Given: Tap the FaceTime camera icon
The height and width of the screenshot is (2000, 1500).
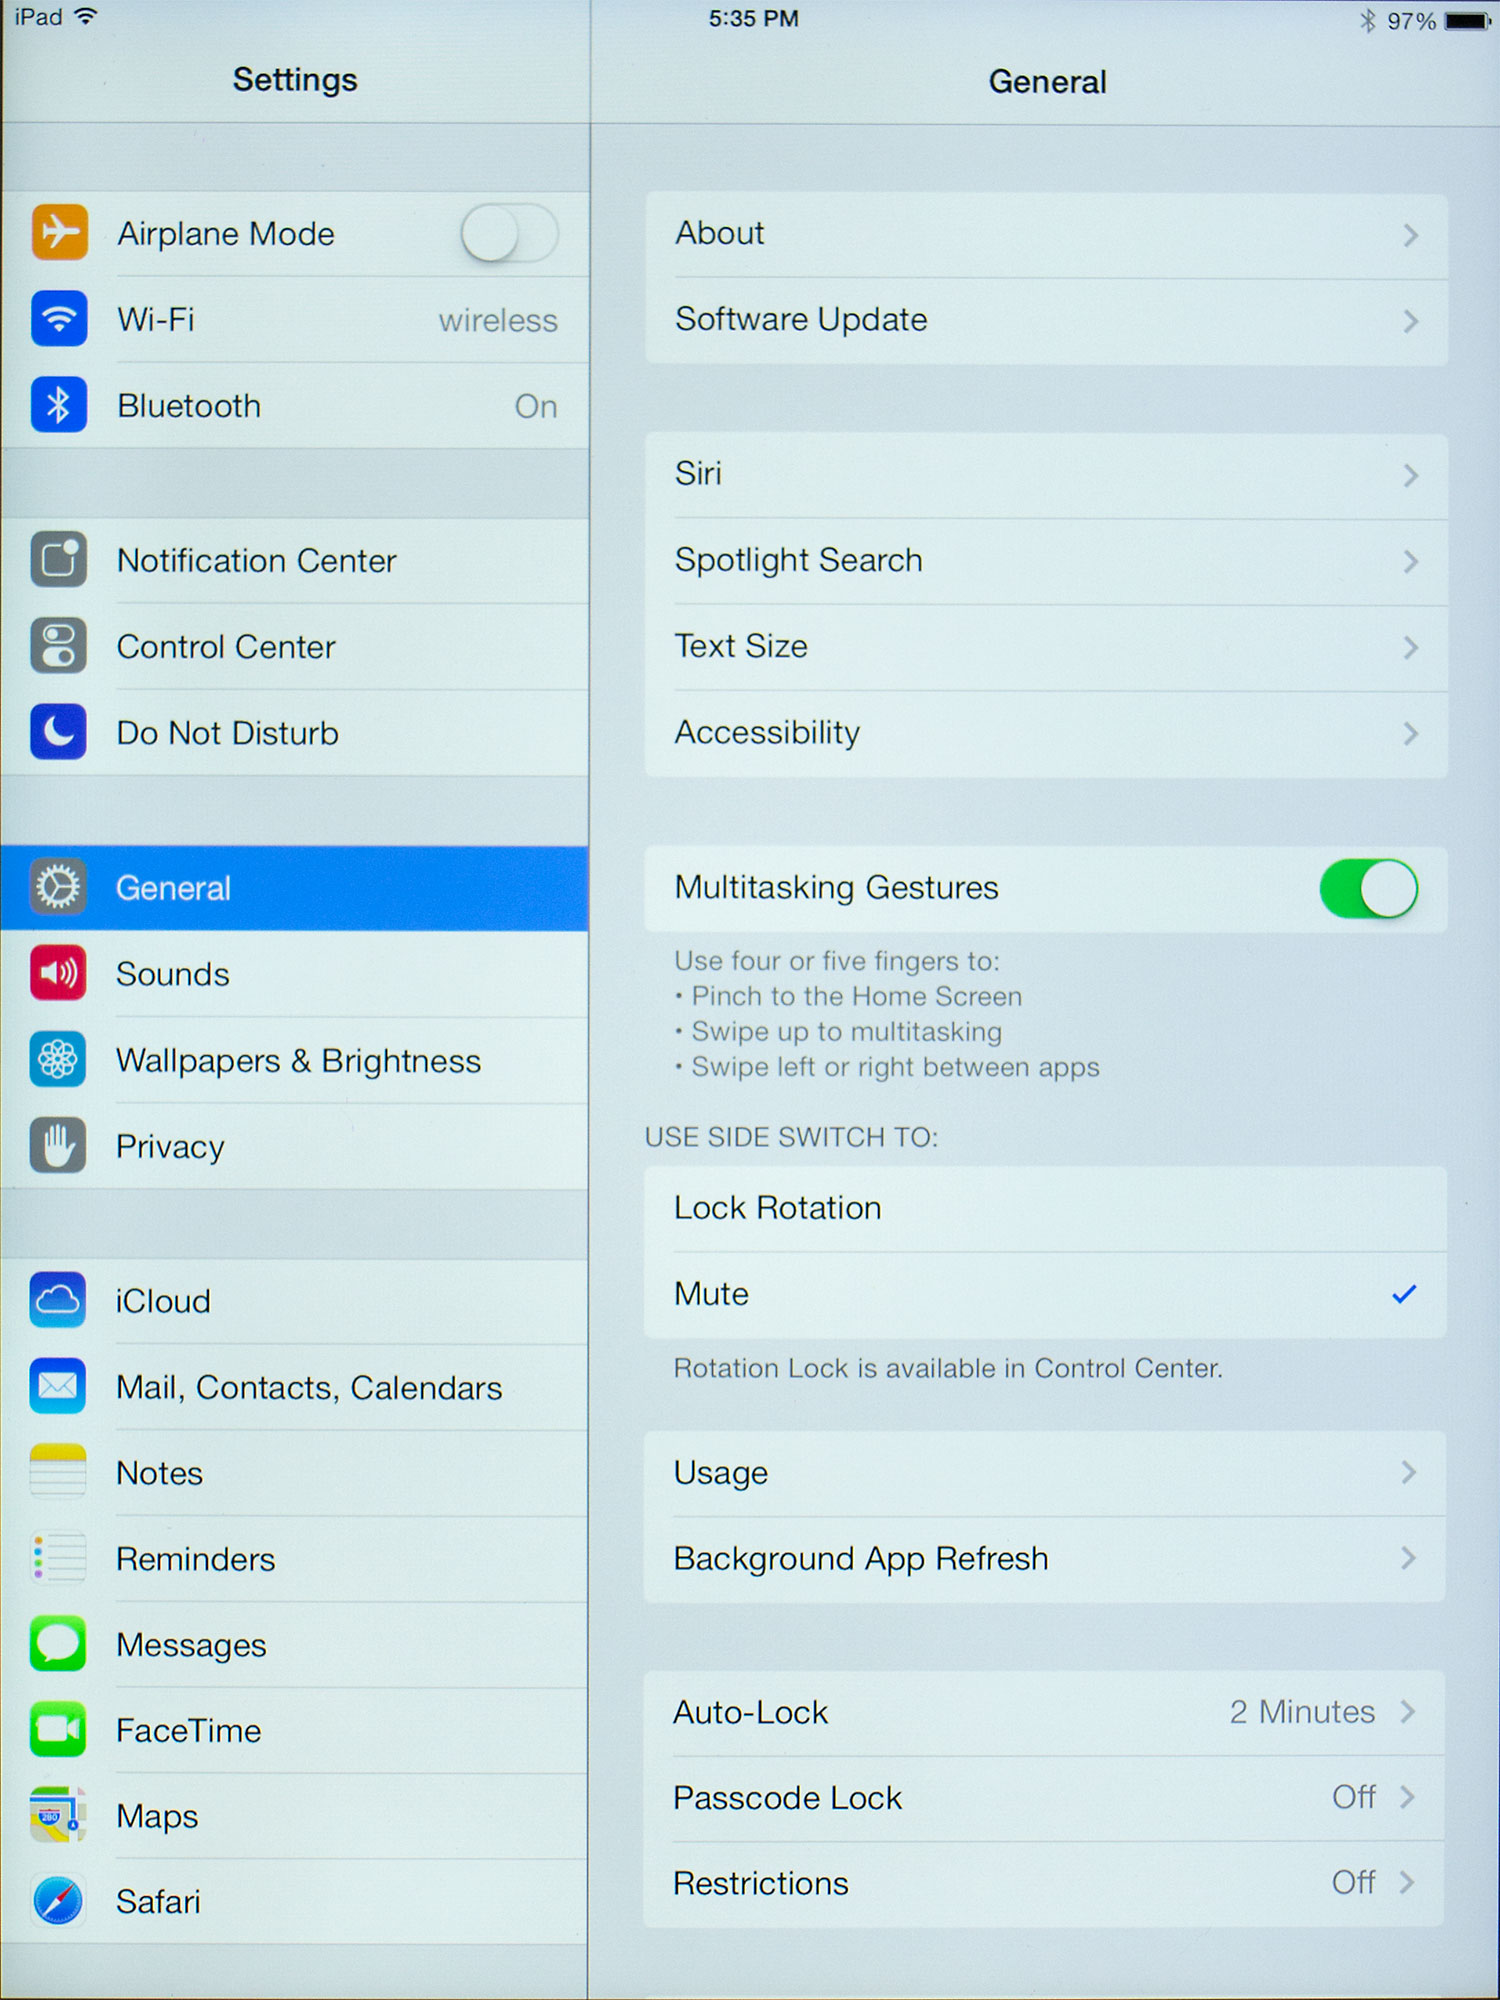Looking at the screenshot, I should pyautogui.click(x=58, y=1730).
